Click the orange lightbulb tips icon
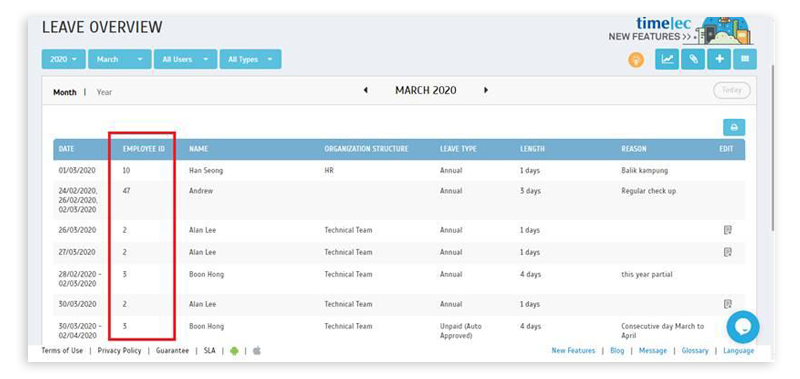 [636, 60]
